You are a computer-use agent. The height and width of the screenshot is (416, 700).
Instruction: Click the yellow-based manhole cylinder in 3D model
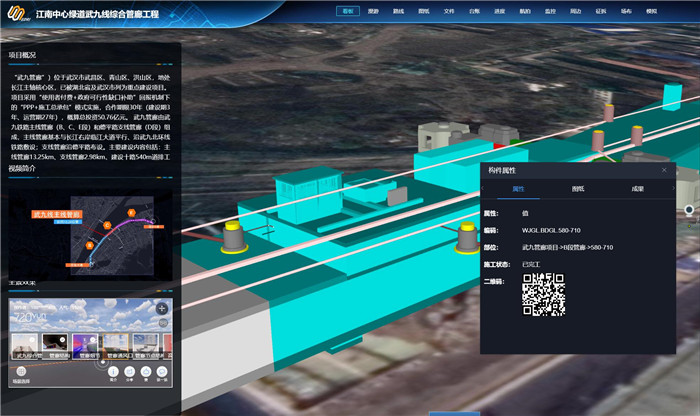[235, 238]
